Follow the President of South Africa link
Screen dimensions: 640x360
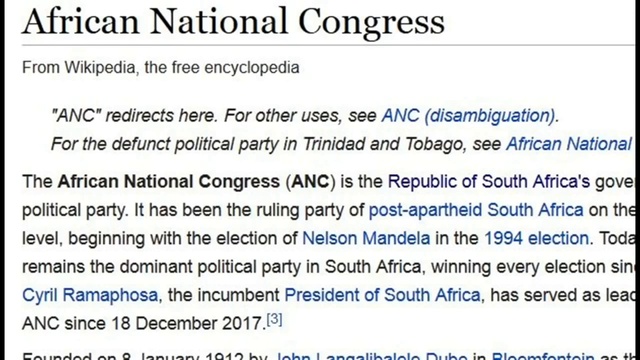coord(382,295)
